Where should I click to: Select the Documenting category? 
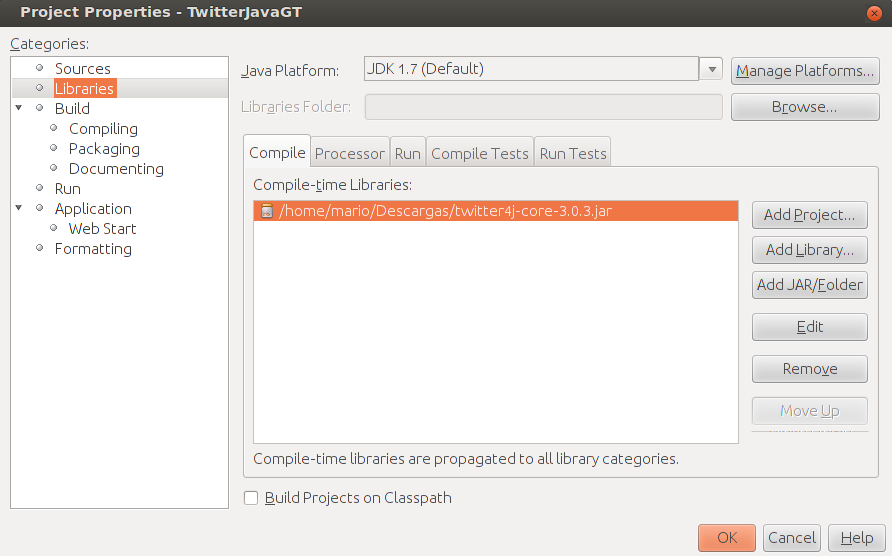tap(116, 168)
